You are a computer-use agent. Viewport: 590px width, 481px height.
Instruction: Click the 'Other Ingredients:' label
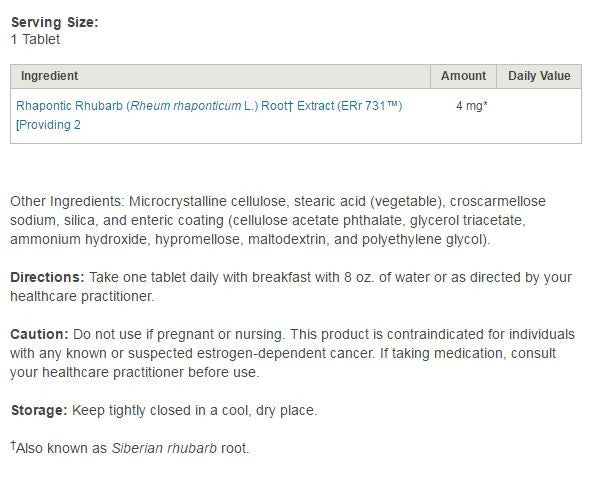coord(67,201)
